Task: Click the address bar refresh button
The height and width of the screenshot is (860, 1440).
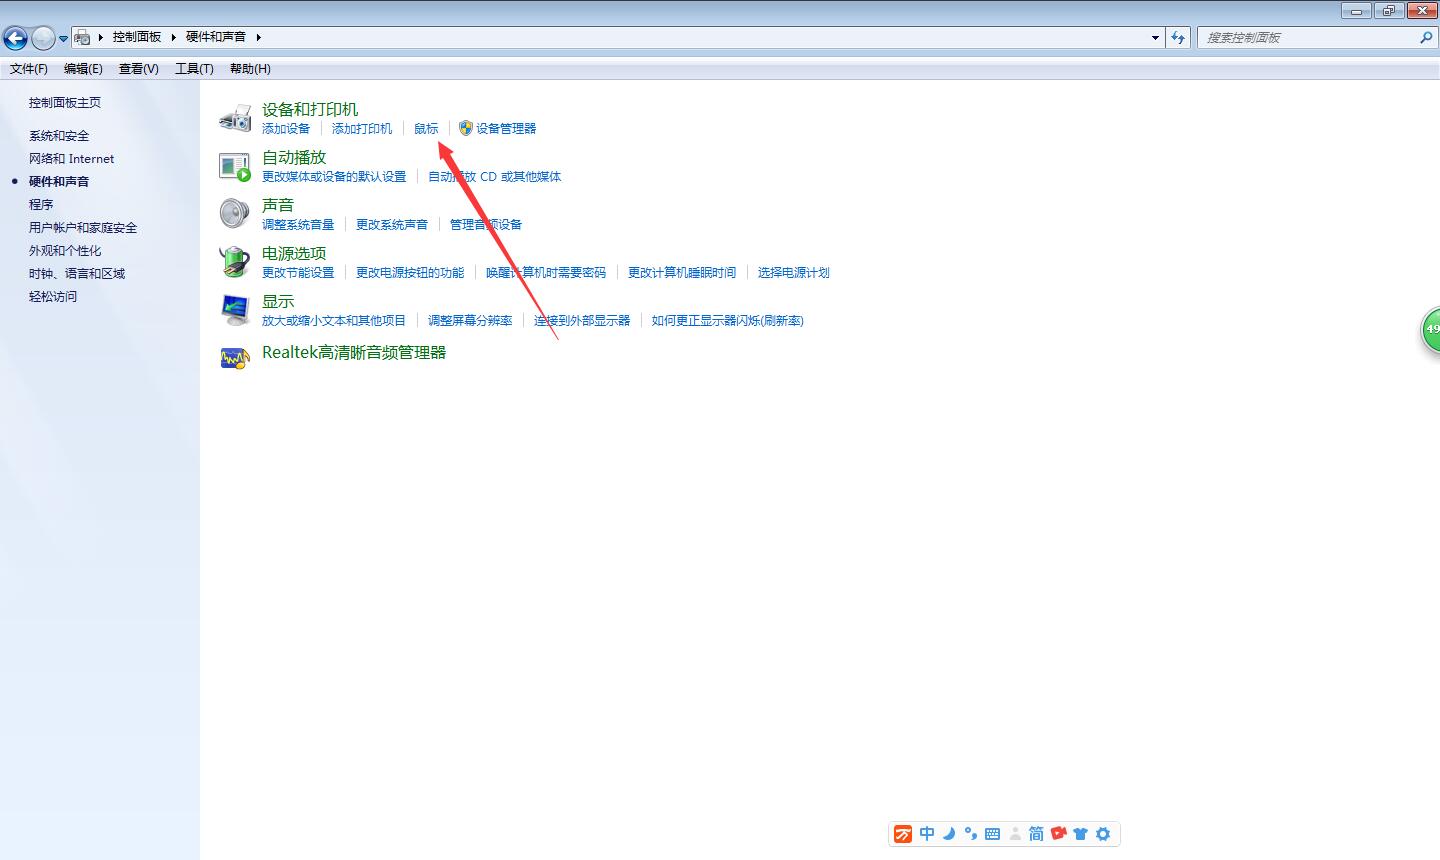Action: coord(1178,38)
